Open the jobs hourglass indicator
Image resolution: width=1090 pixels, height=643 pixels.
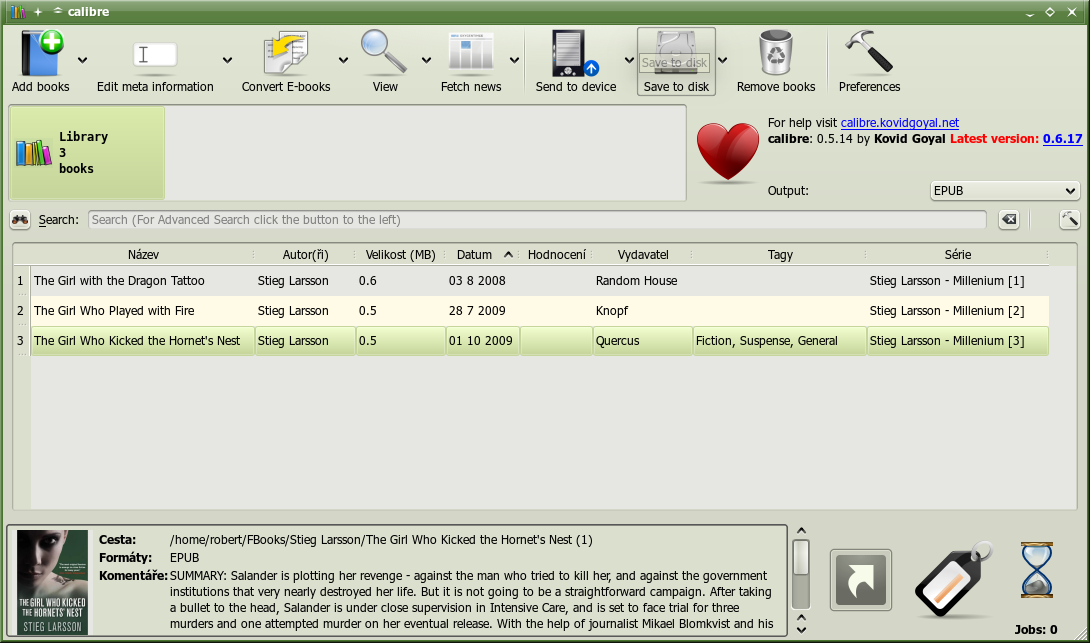tap(1036, 570)
